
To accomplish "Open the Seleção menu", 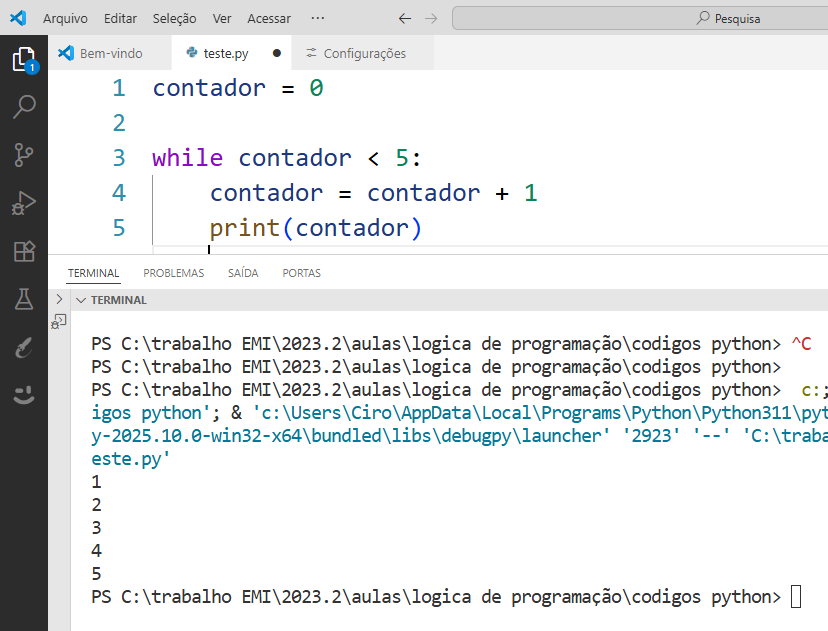I will 175,19.
